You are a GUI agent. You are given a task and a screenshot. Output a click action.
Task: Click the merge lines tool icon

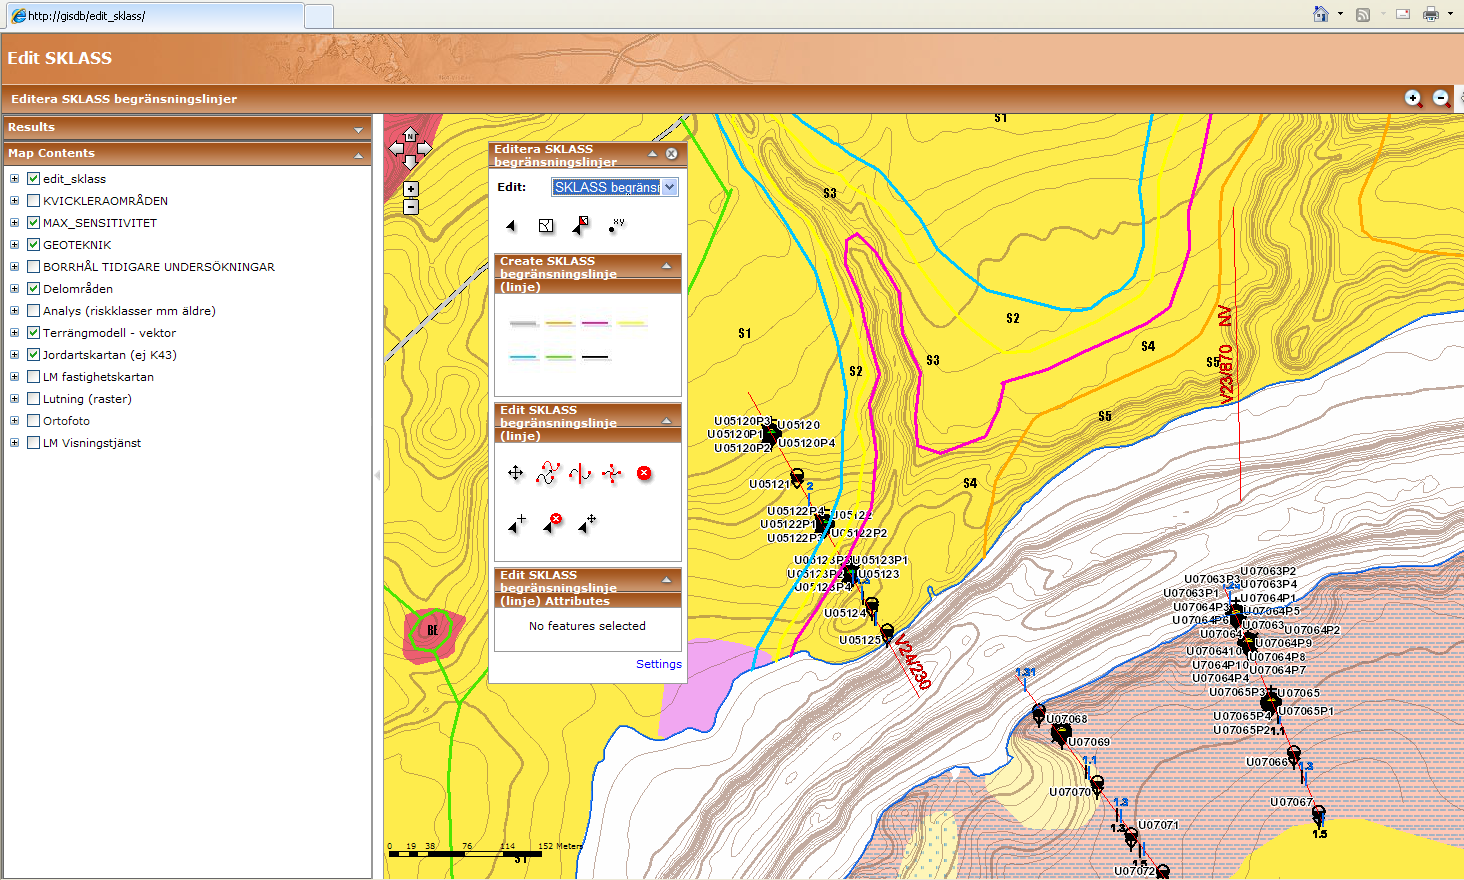(612, 473)
